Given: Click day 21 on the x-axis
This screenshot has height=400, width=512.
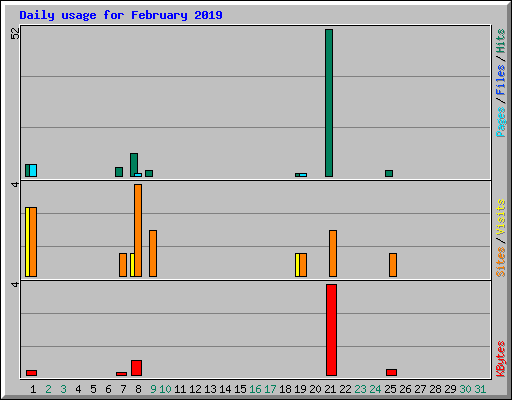Looking at the screenshot, I should (x=330, y=389).
